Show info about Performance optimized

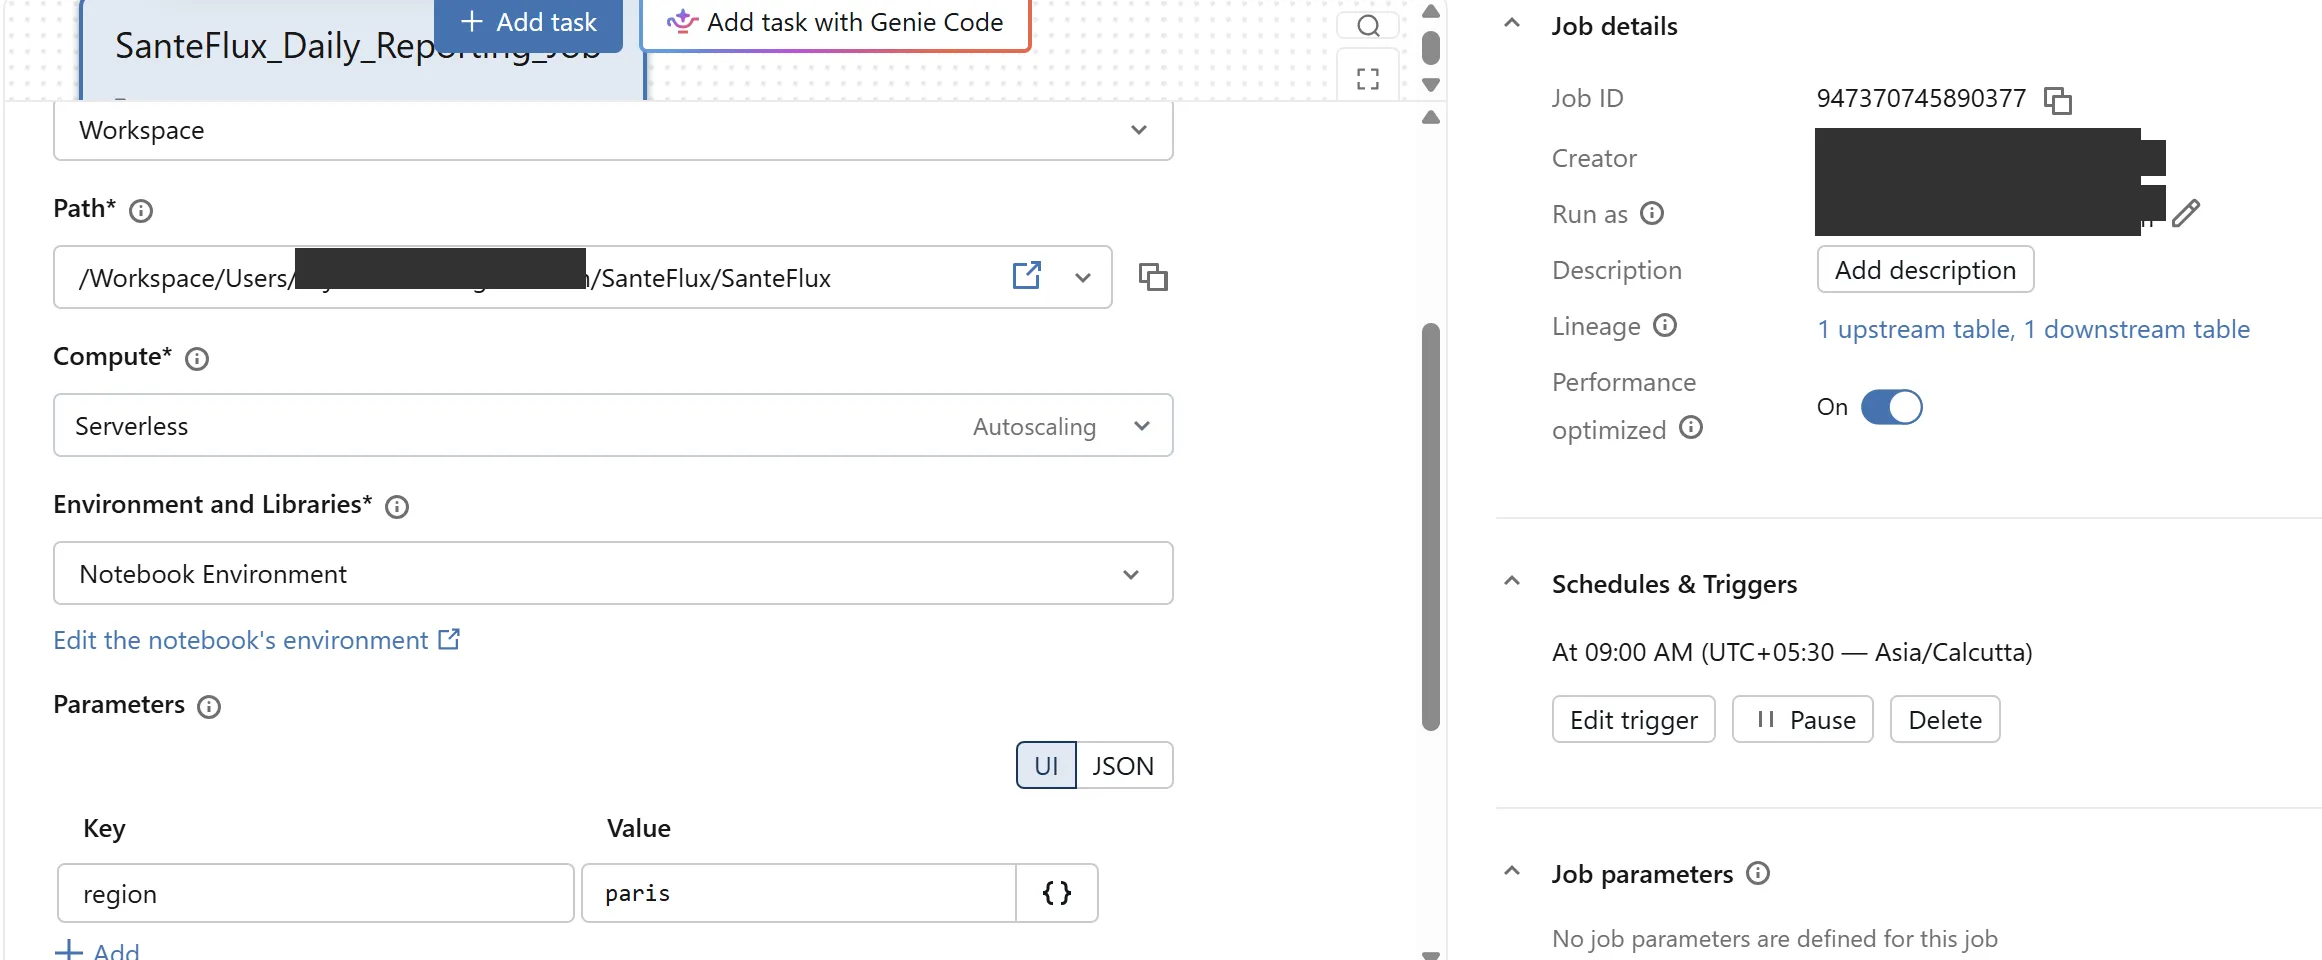point(1691,428)
